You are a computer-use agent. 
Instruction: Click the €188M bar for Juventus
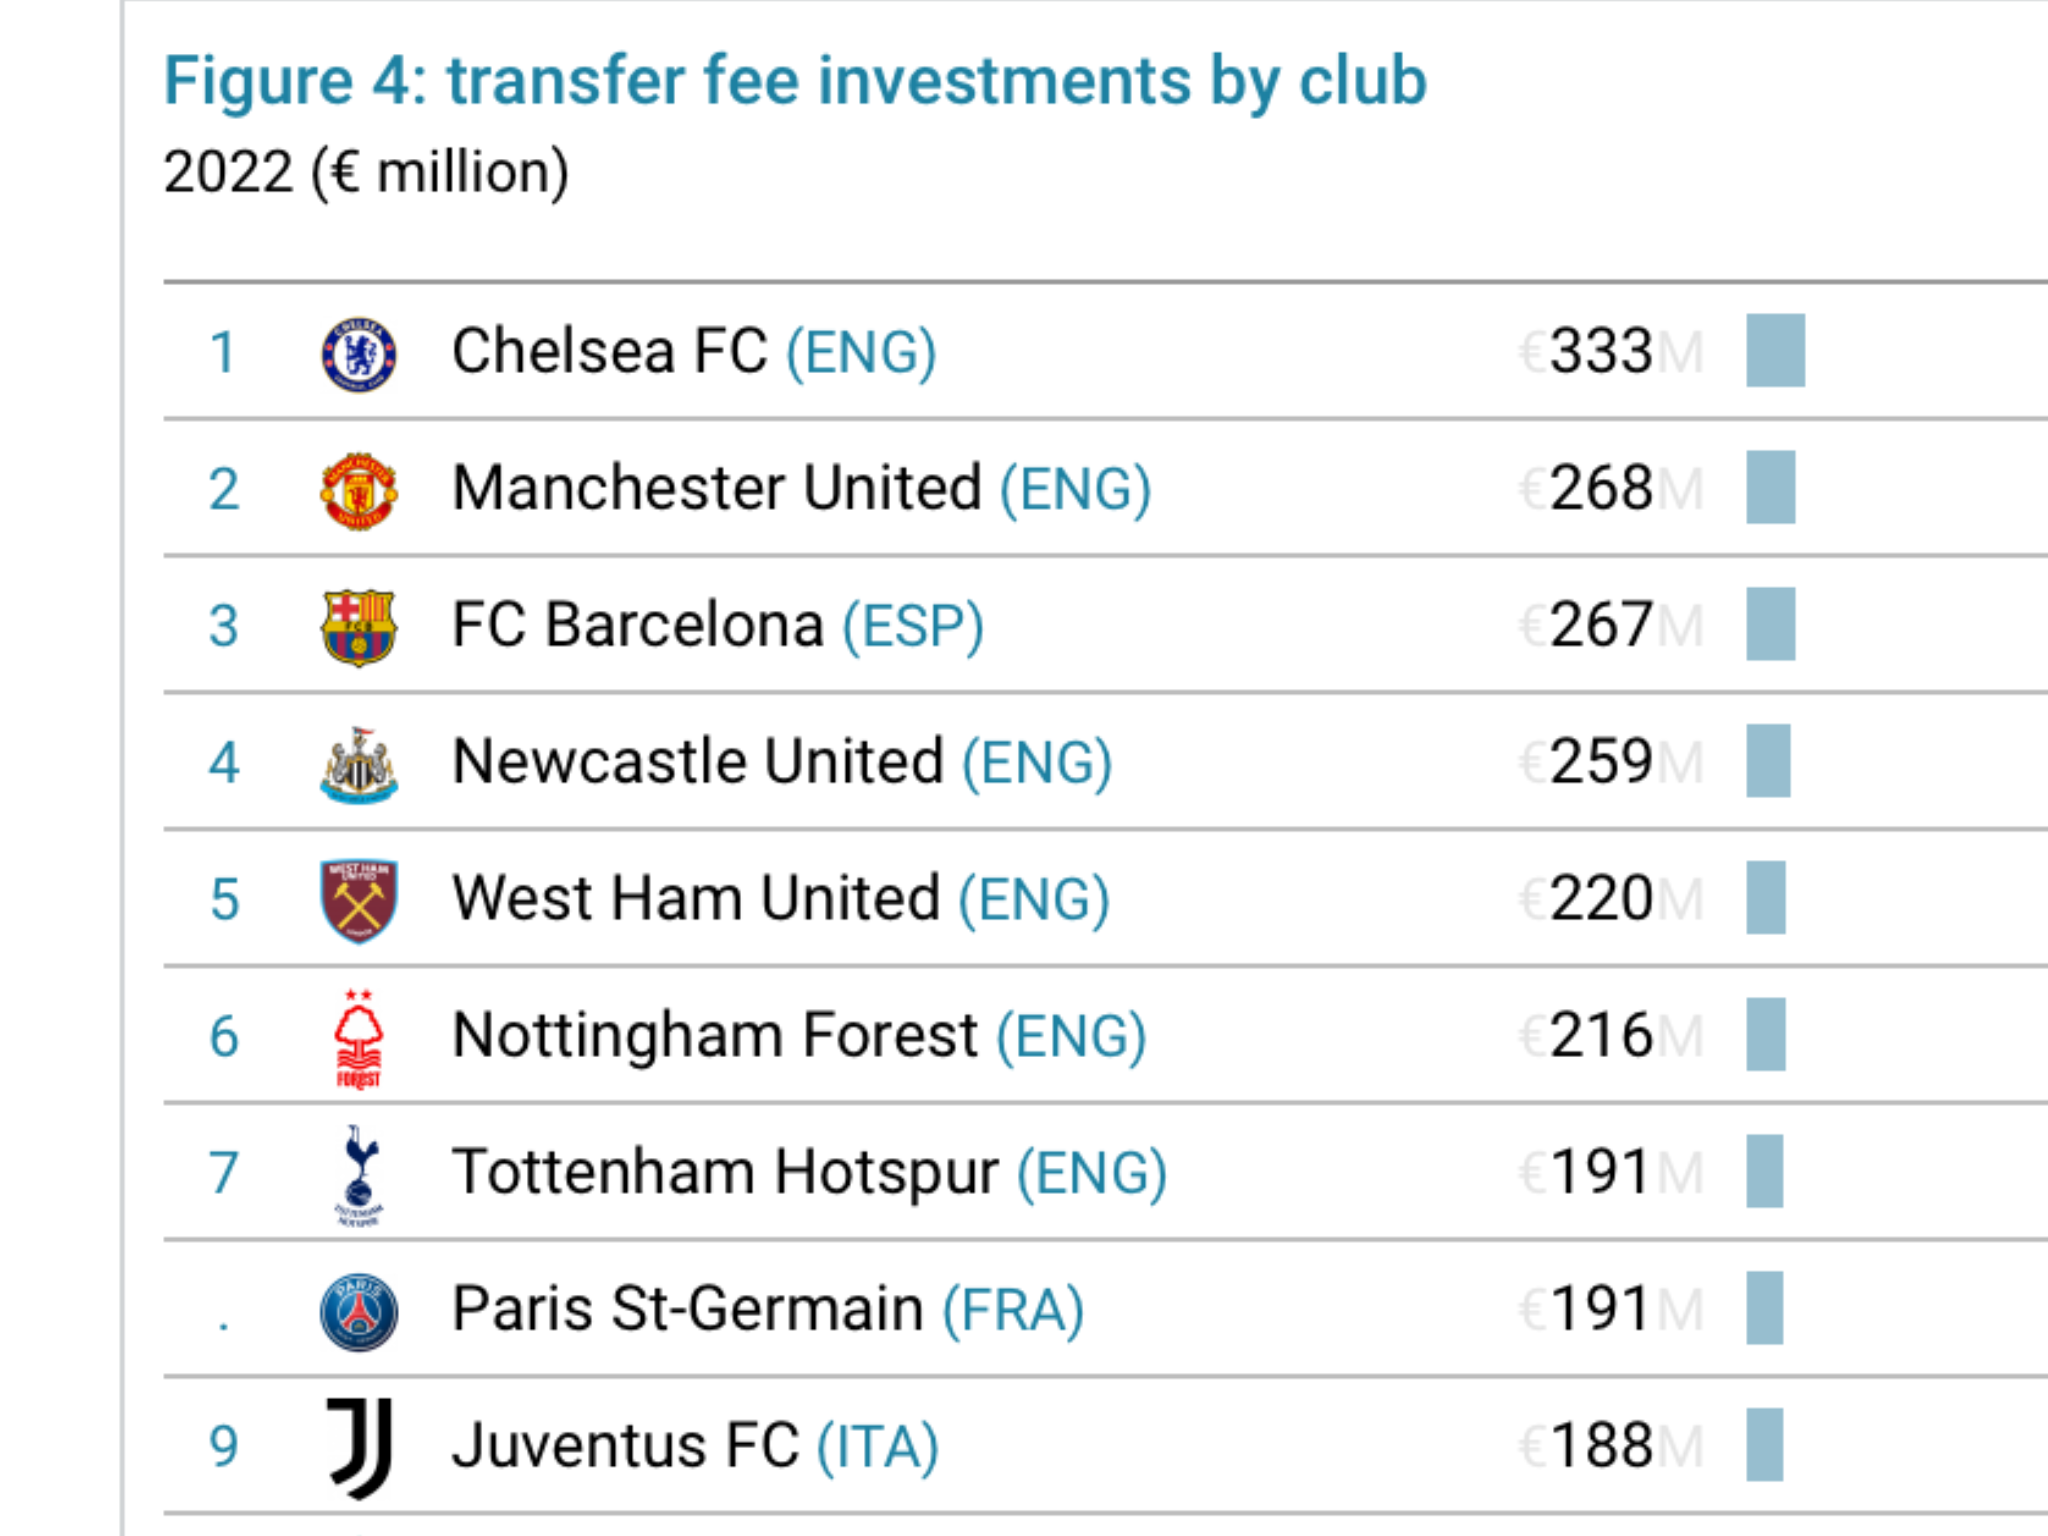[x=1764, y=1444]
